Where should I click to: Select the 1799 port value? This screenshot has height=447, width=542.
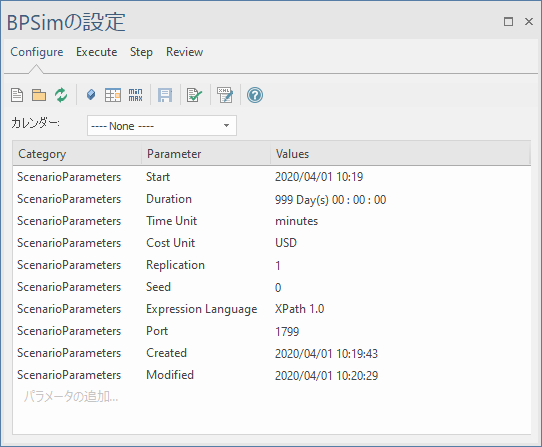(x=287, y=332)
